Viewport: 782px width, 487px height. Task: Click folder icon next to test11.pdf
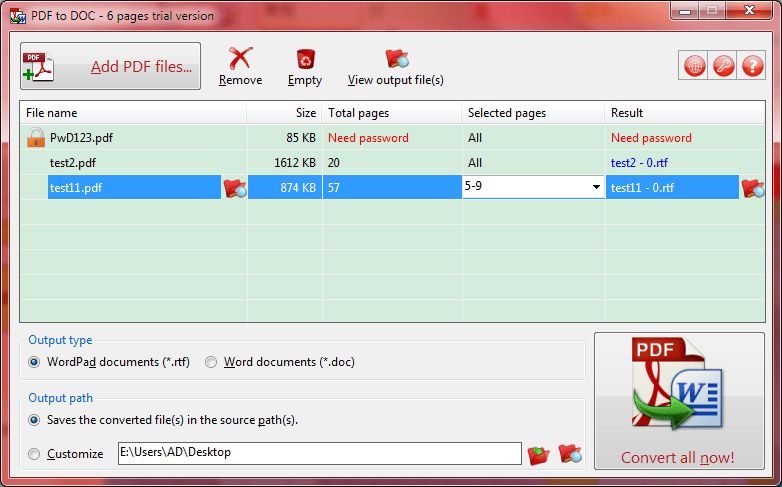coord(234,187)
